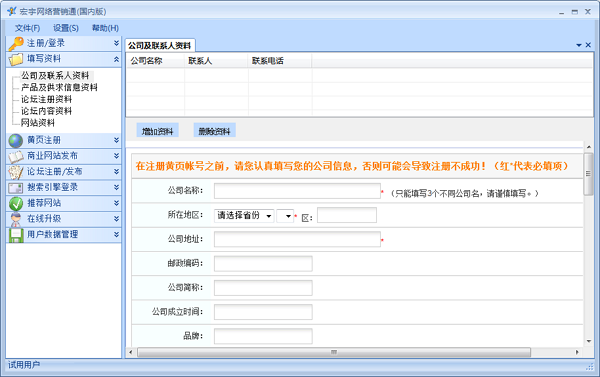
Task: Open the city dropdown next to province
Action: click(x=285, y=216)
